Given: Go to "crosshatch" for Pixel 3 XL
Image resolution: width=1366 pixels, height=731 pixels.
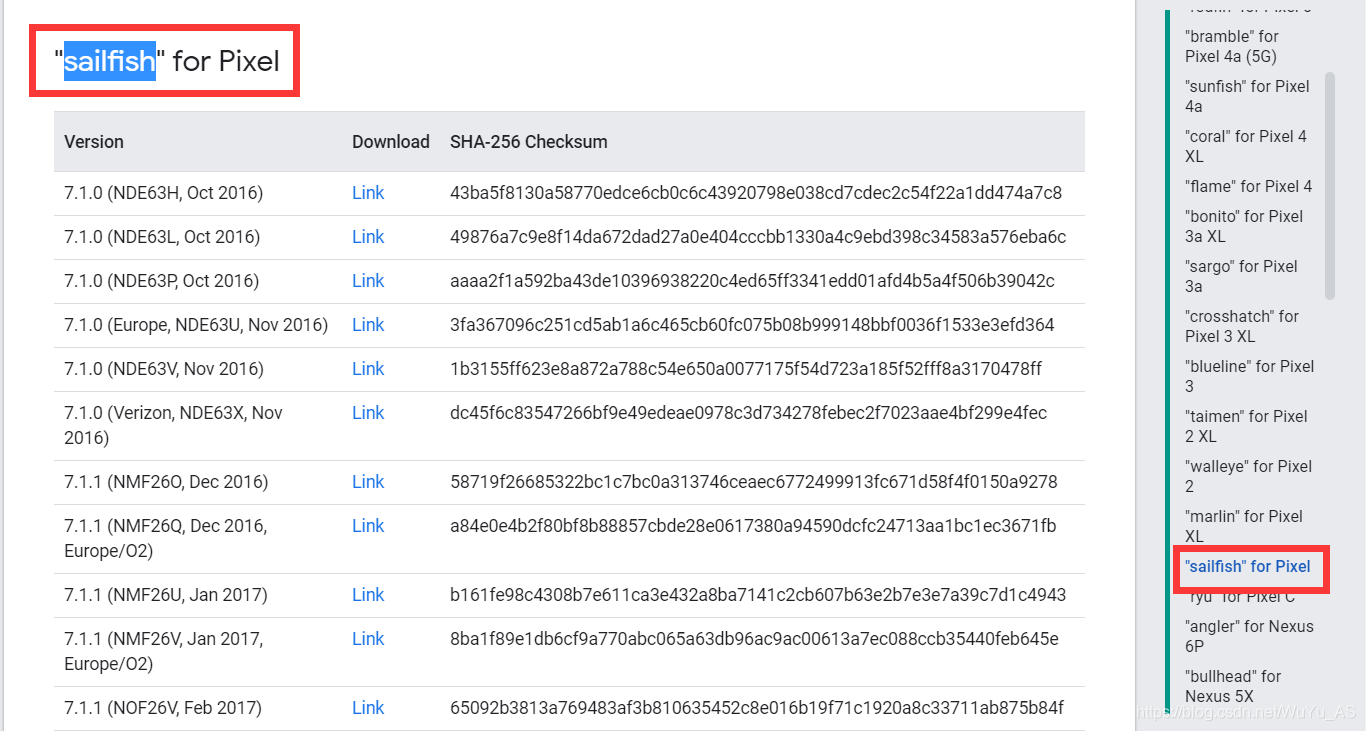Looking at the screenshot, I should click(x=1242, y=327).
